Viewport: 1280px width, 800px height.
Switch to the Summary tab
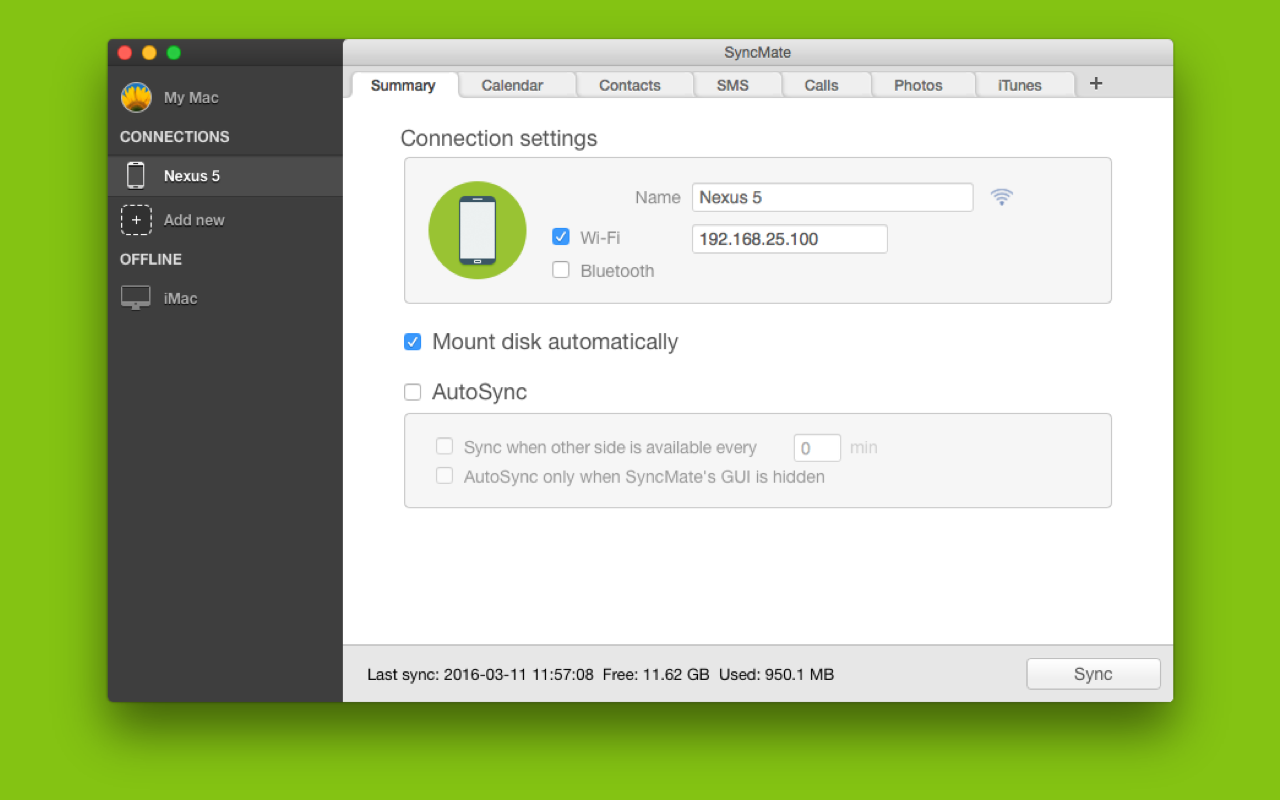click(403, 85)
